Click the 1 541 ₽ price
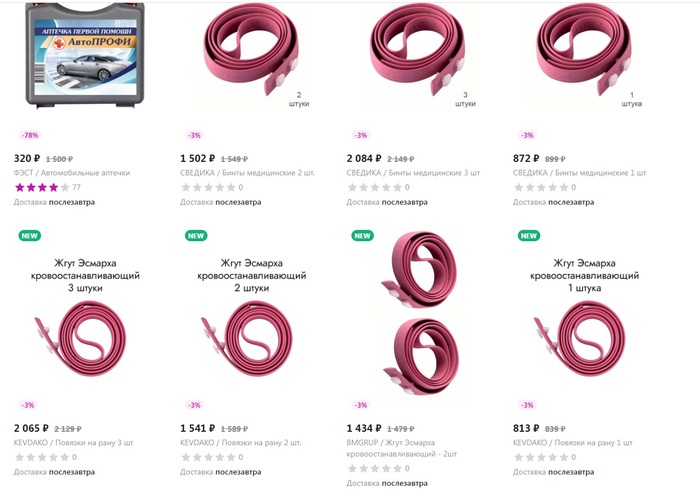This screenshot has width=700, height=497. pos(197,429)
